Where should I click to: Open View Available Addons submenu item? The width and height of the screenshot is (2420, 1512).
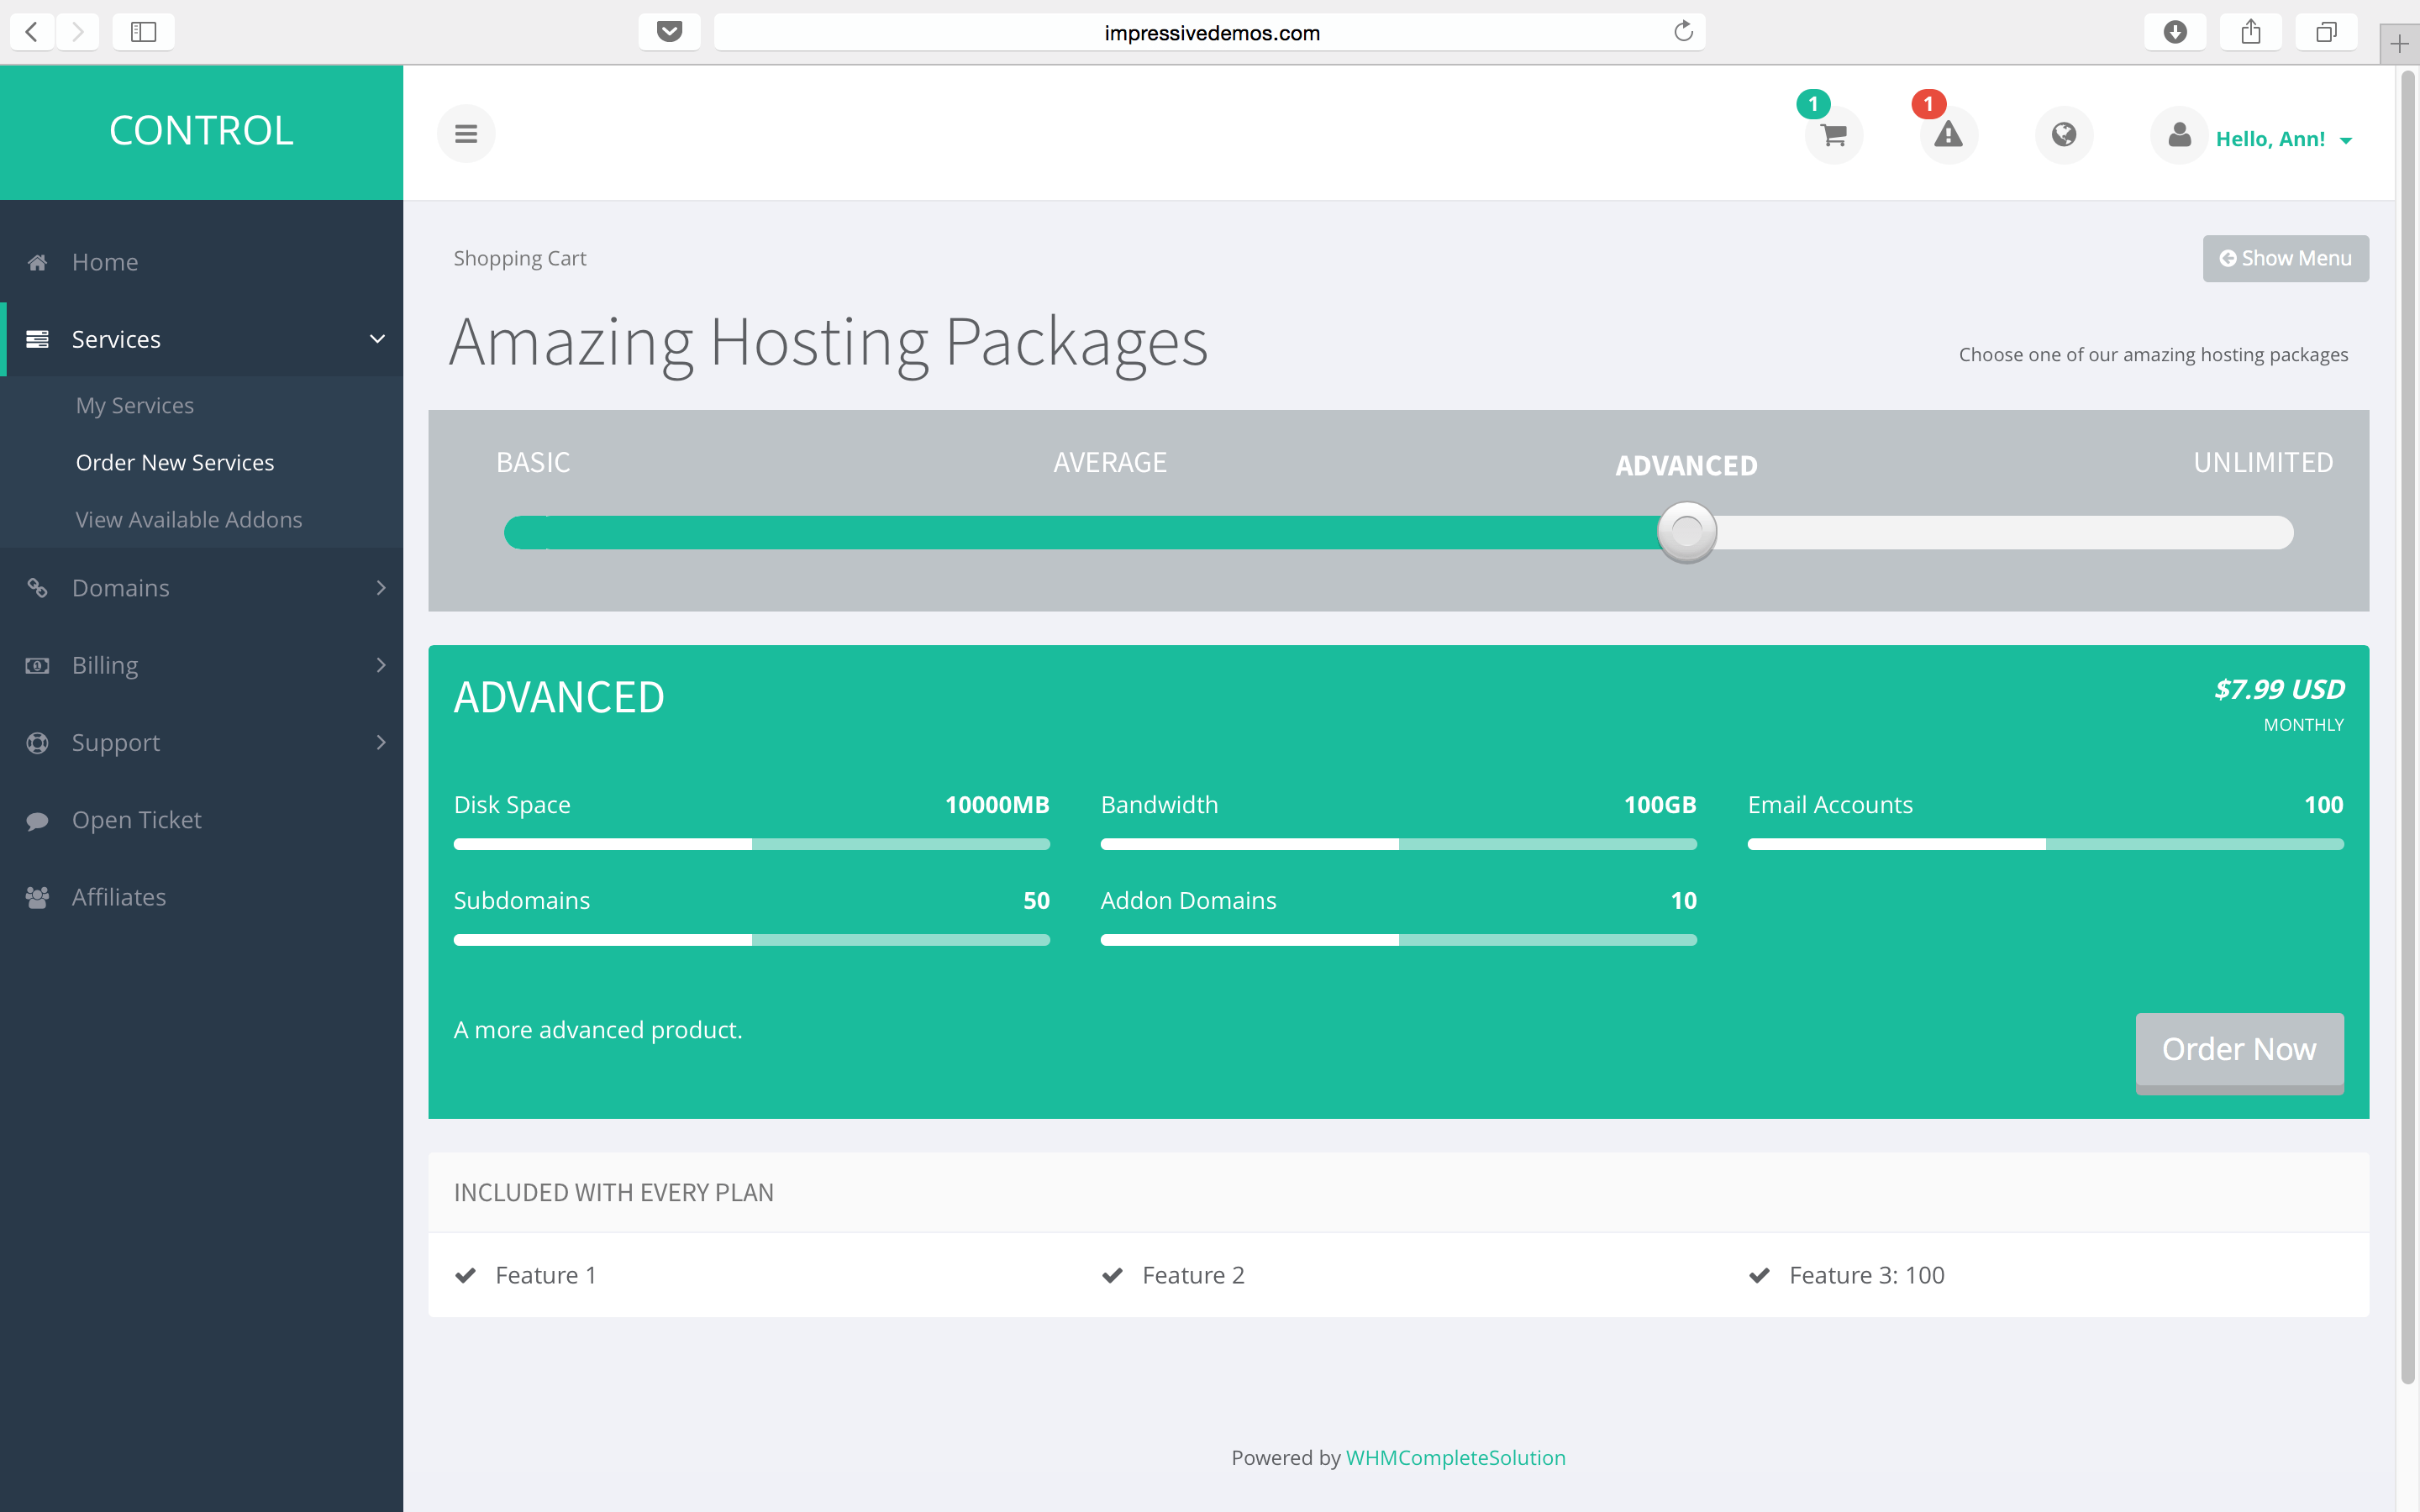[x=189, y=520]
